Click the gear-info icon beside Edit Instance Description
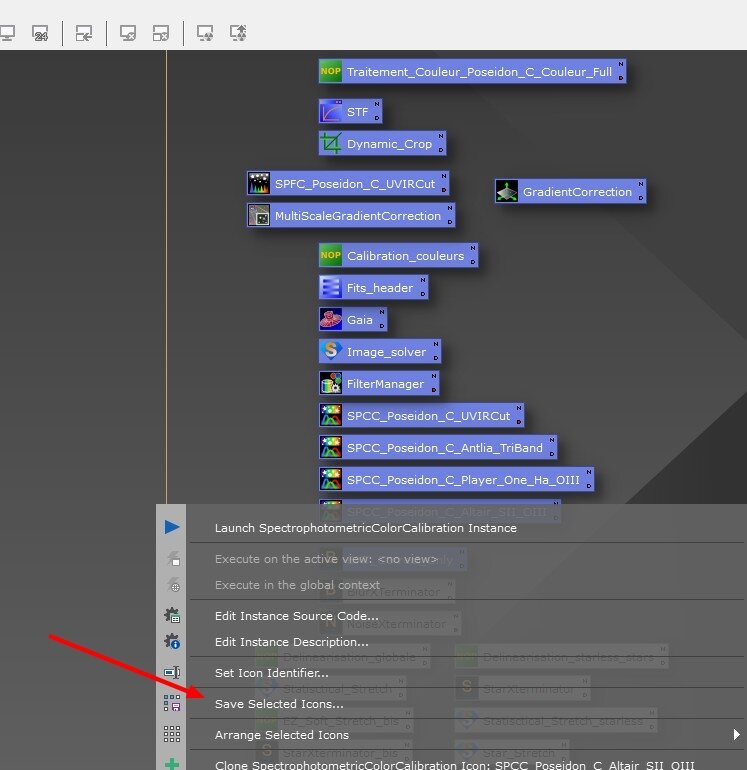747x770 pixels. pos(172,641)
